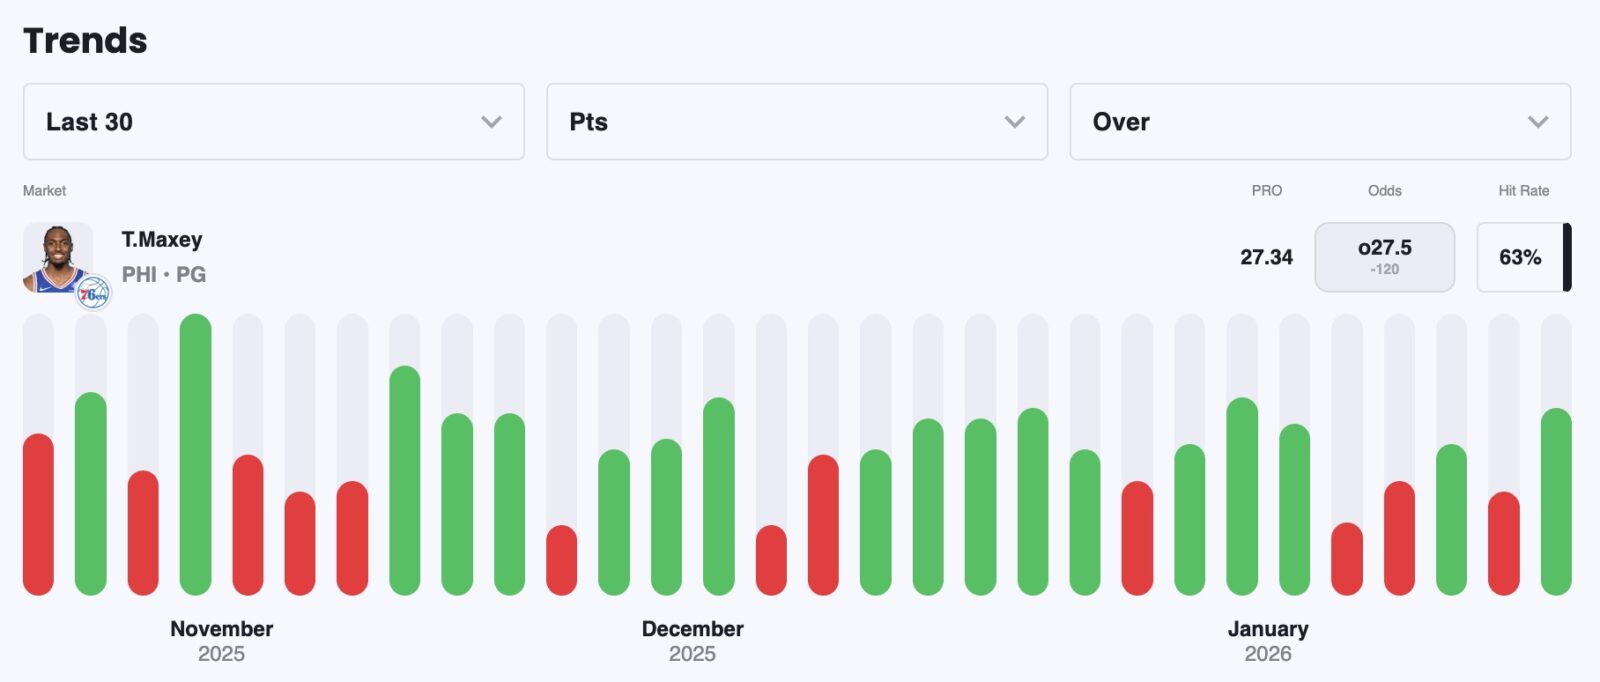
Task: Click the tallest green bar in the chart
Action: tap(195, 455)
